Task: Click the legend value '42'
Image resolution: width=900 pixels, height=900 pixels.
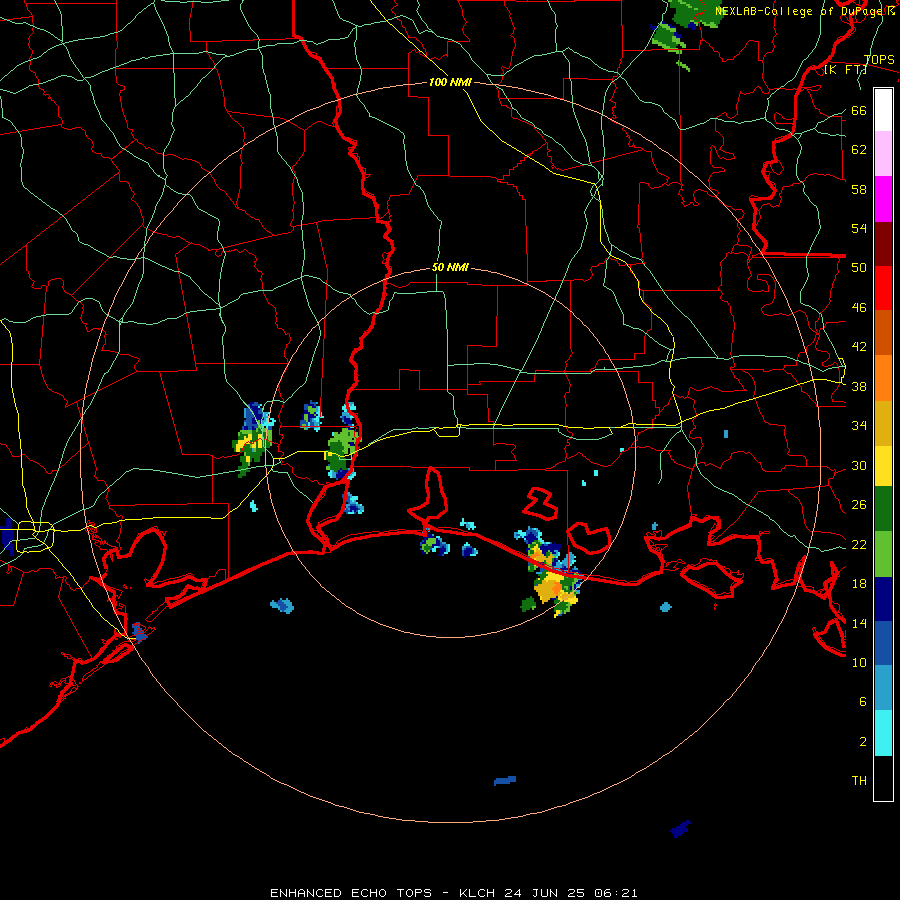Action: pos(859,347)
